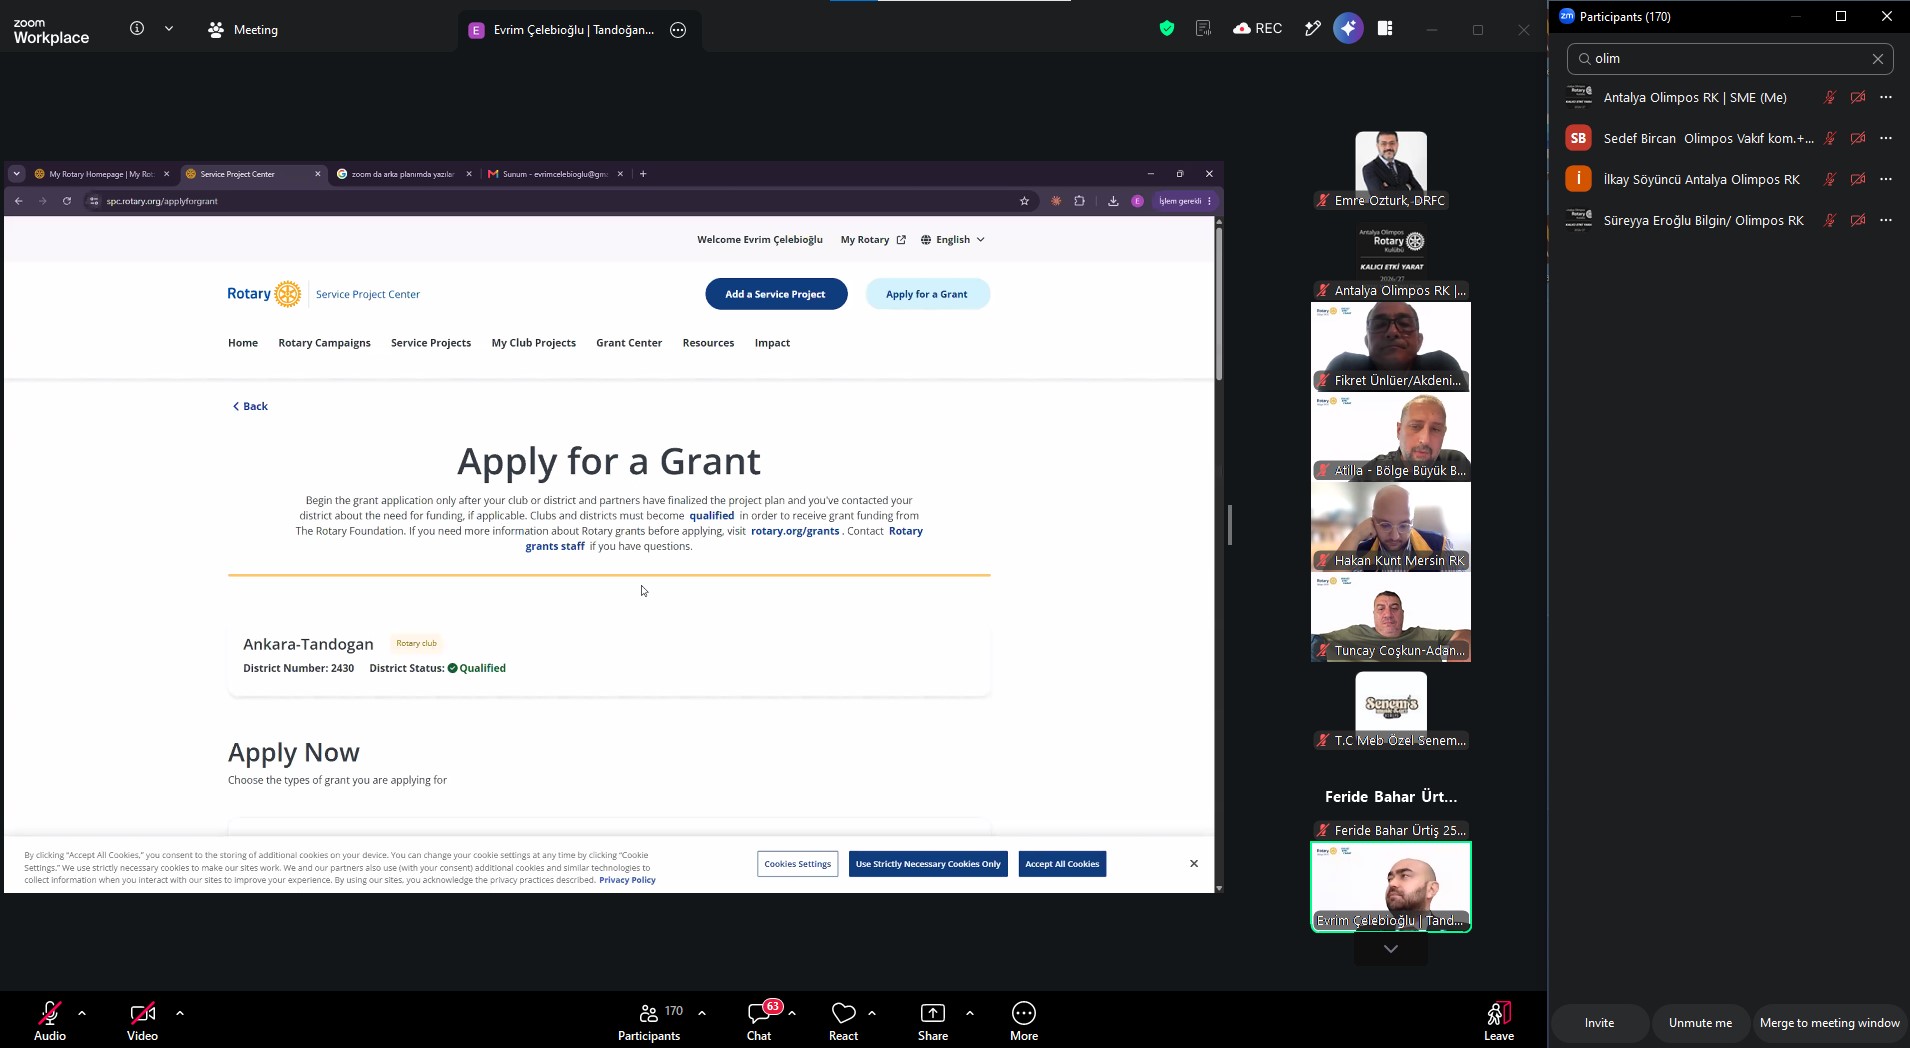Open more options for Süreyya Eroğlu Bilgin
Viewport: 1910px width, 1048px height.
click(x=1886, y=220)
